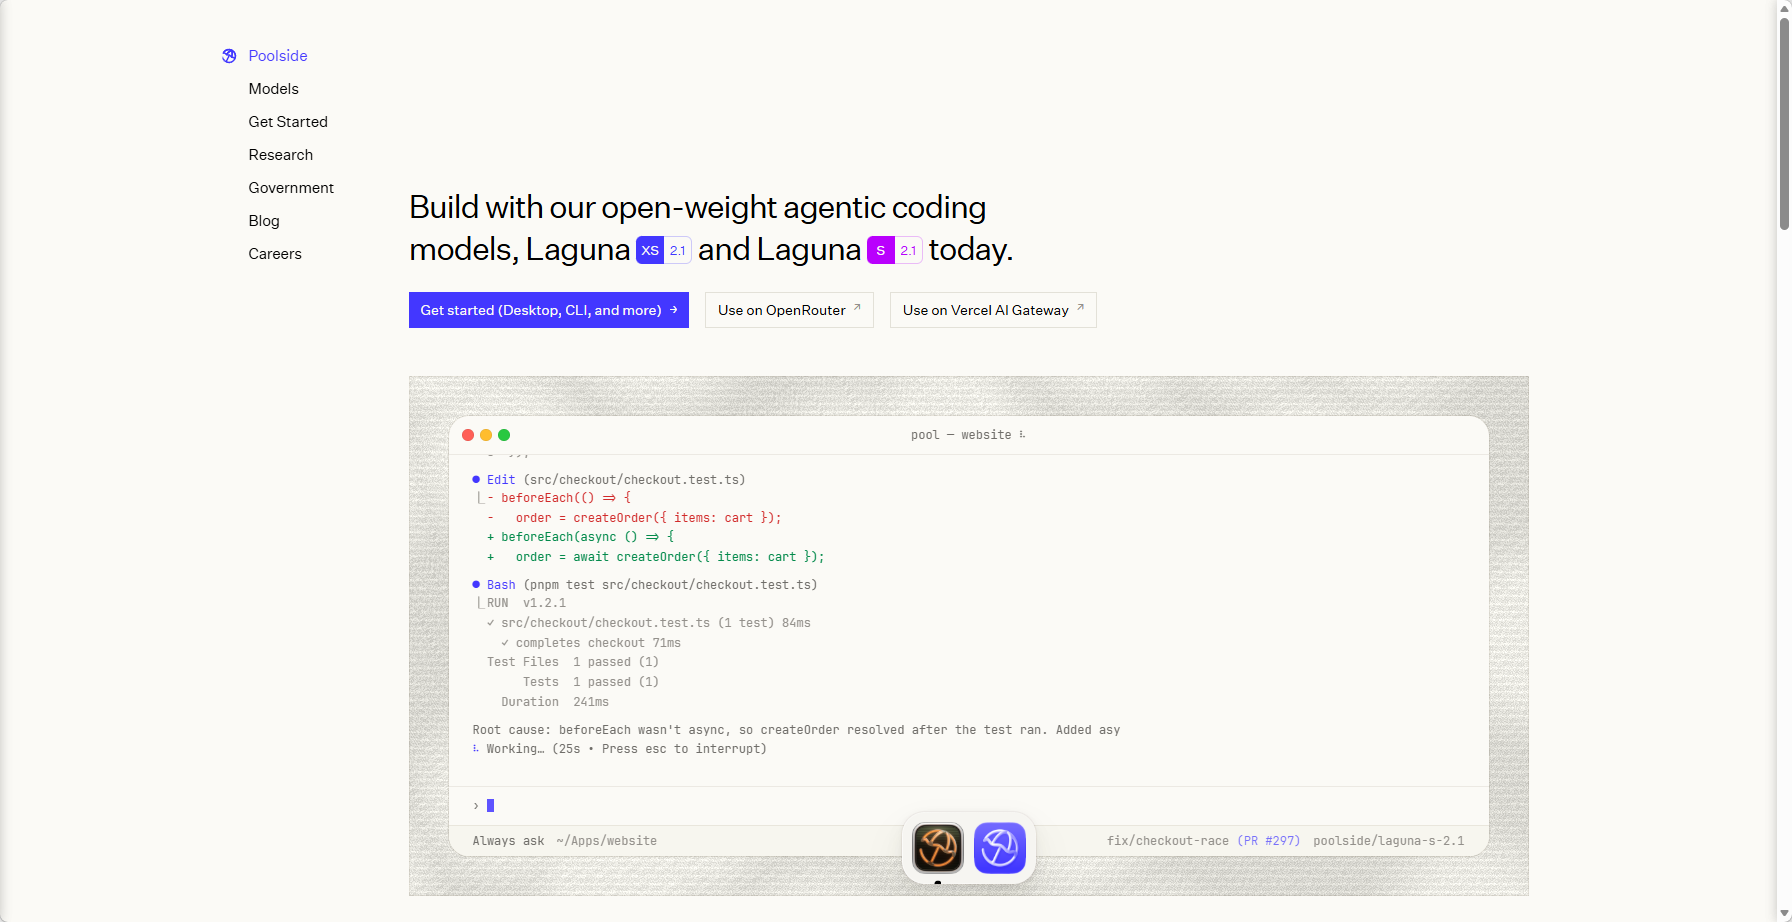This screenshot has height=922, width=1792.
Task: Click the removed "beforeEach(() => {" line
Action: pyautogui.click(x=559, y=498)
